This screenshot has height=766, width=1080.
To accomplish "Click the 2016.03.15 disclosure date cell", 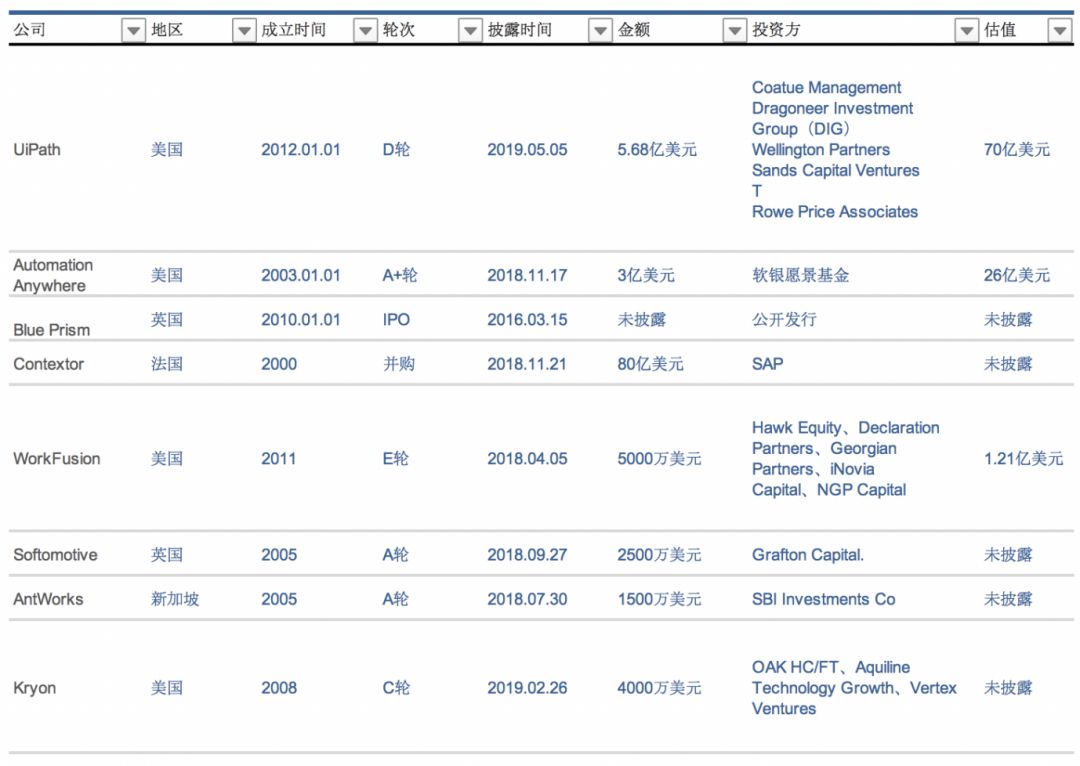I will (528, 320).
